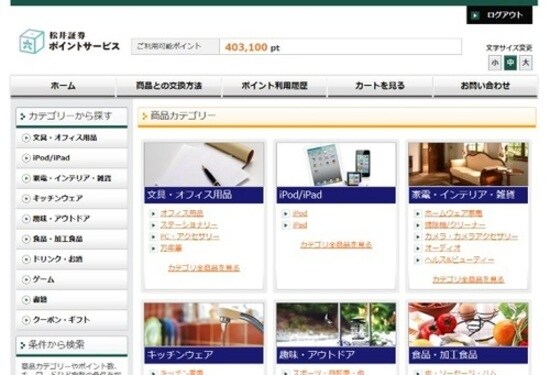Click the 文具・オフィス用品 blue title bar
Screen dimensions: 550x375
[204, 195]
